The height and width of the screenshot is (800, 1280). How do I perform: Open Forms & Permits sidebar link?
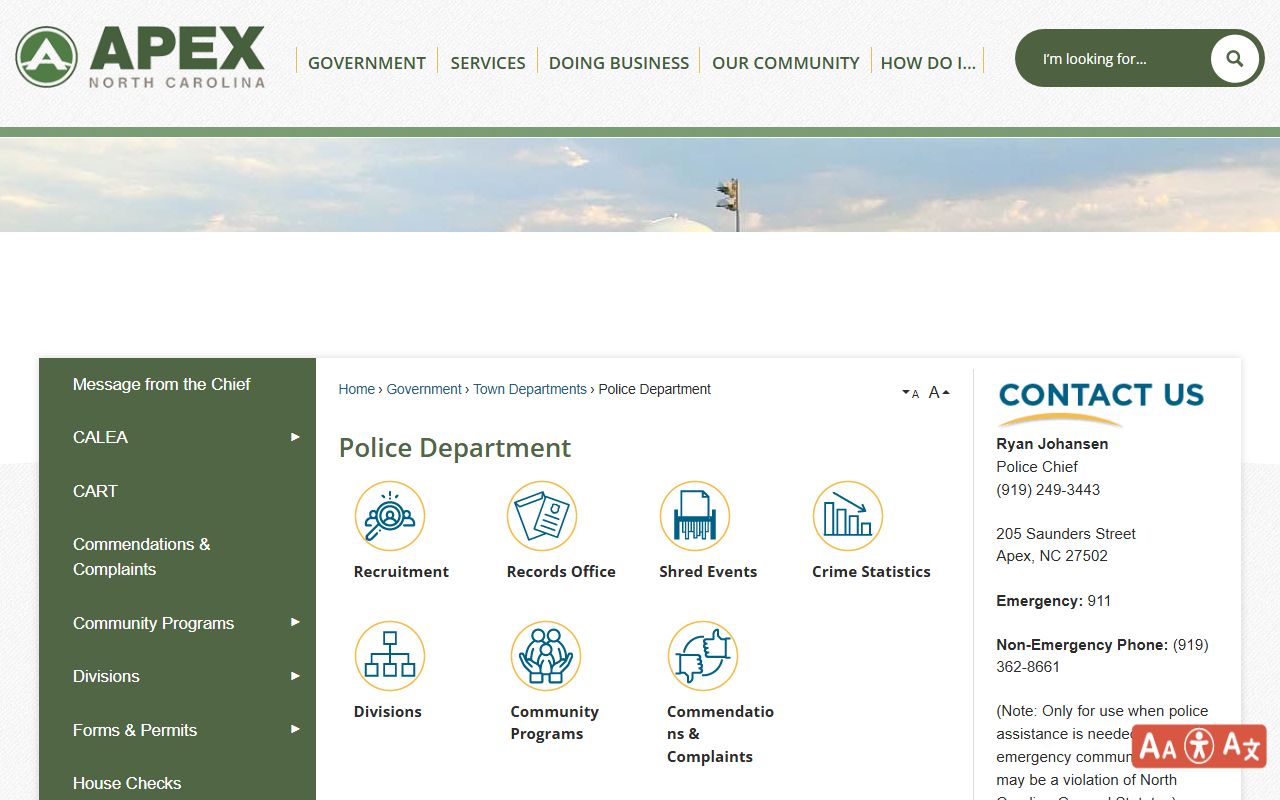click(135, 730)
